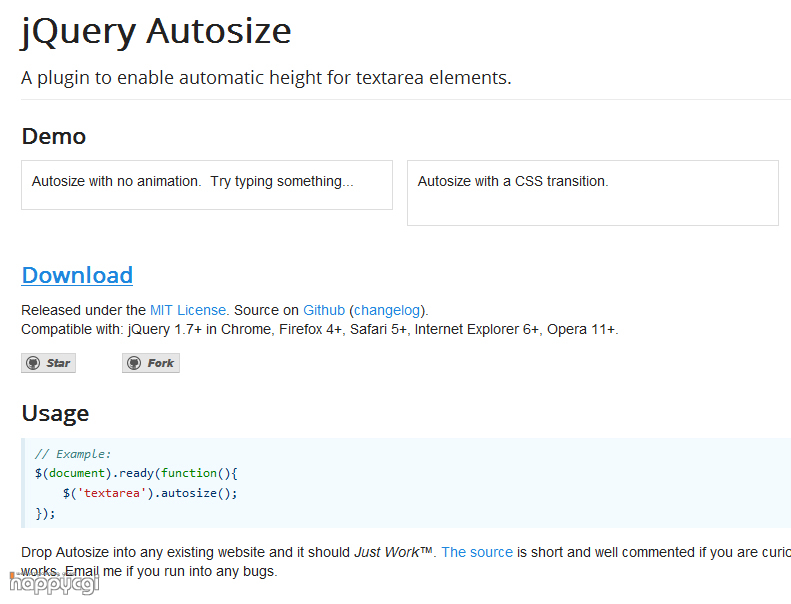Image resolution: width=791 pixels, height=604 pixels.
Task: Click the $('textarea').autosize() code line
Action: [x=150, y=493]
